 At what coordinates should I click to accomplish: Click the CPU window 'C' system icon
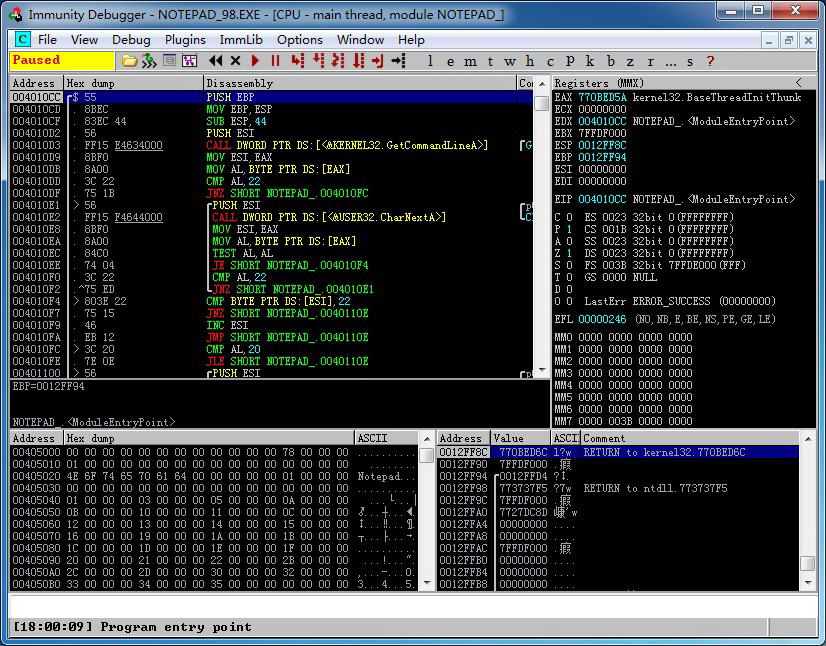tap(23, 39)
